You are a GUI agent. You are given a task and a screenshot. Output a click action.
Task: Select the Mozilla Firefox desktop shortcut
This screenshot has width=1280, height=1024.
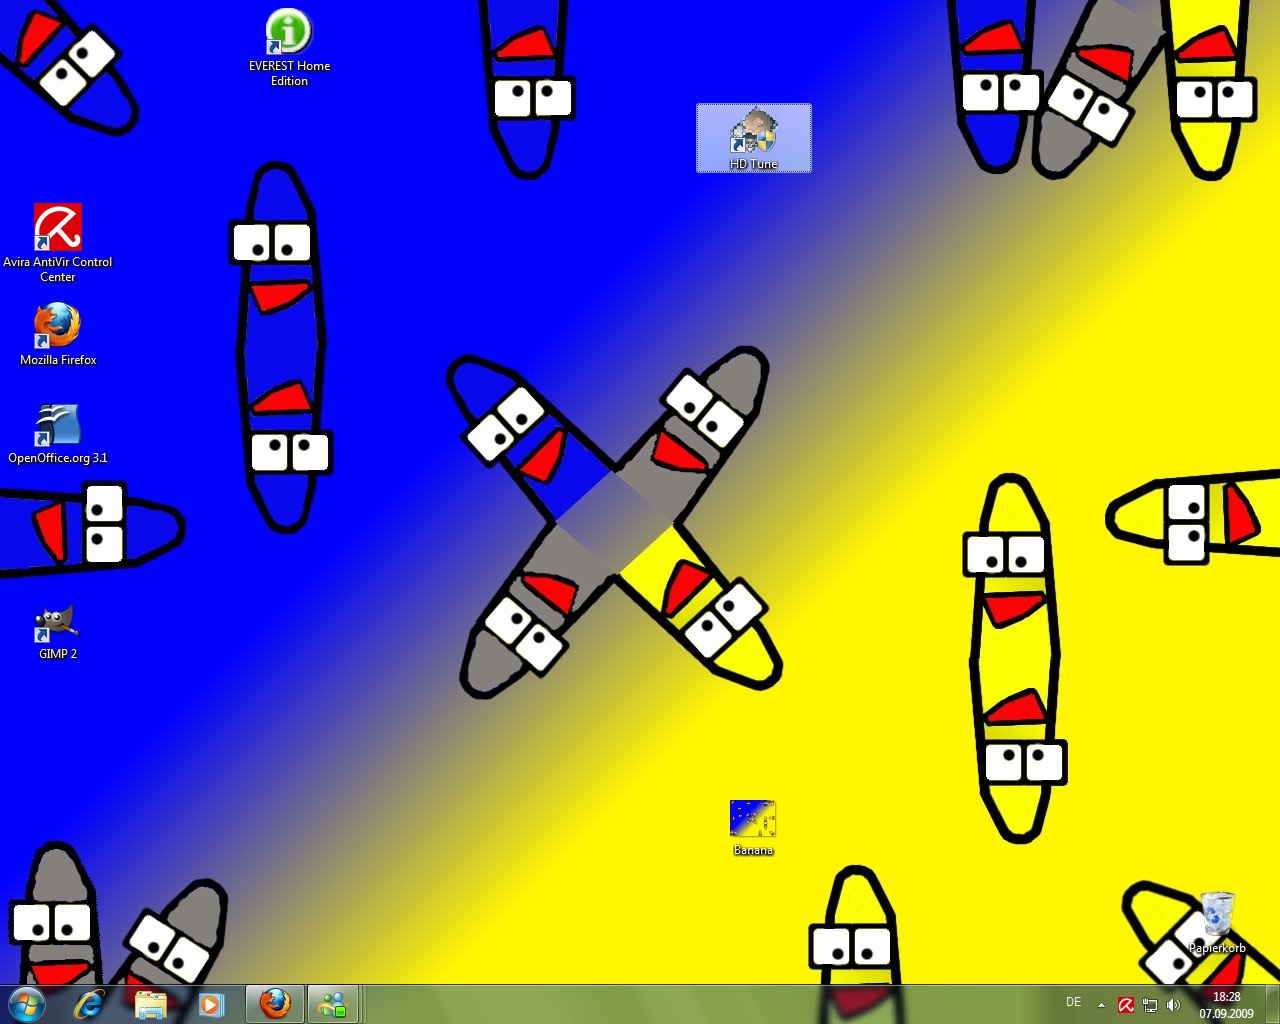click(x=58, y=326)
